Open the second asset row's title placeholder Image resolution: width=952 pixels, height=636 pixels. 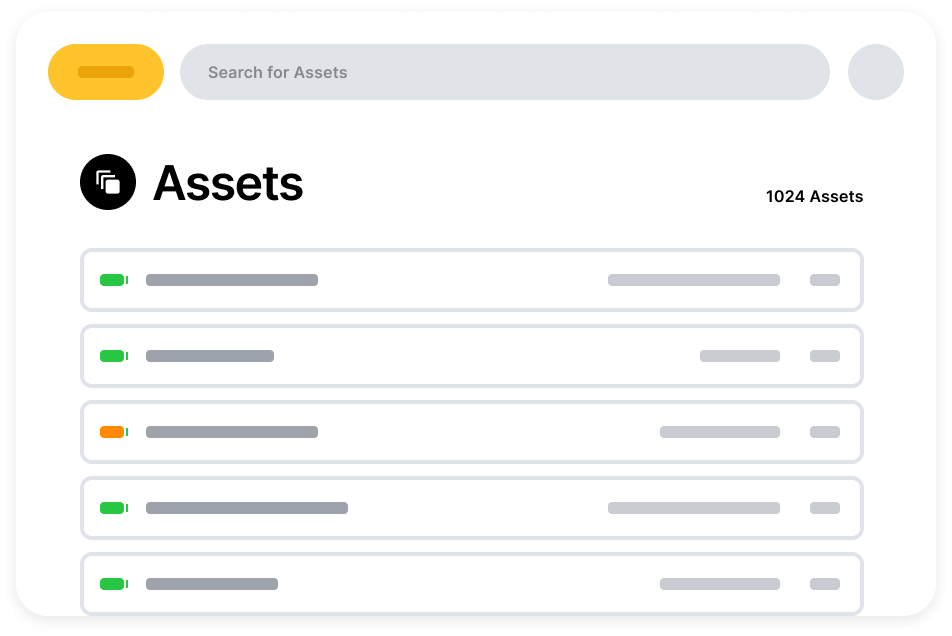(210, 356)
